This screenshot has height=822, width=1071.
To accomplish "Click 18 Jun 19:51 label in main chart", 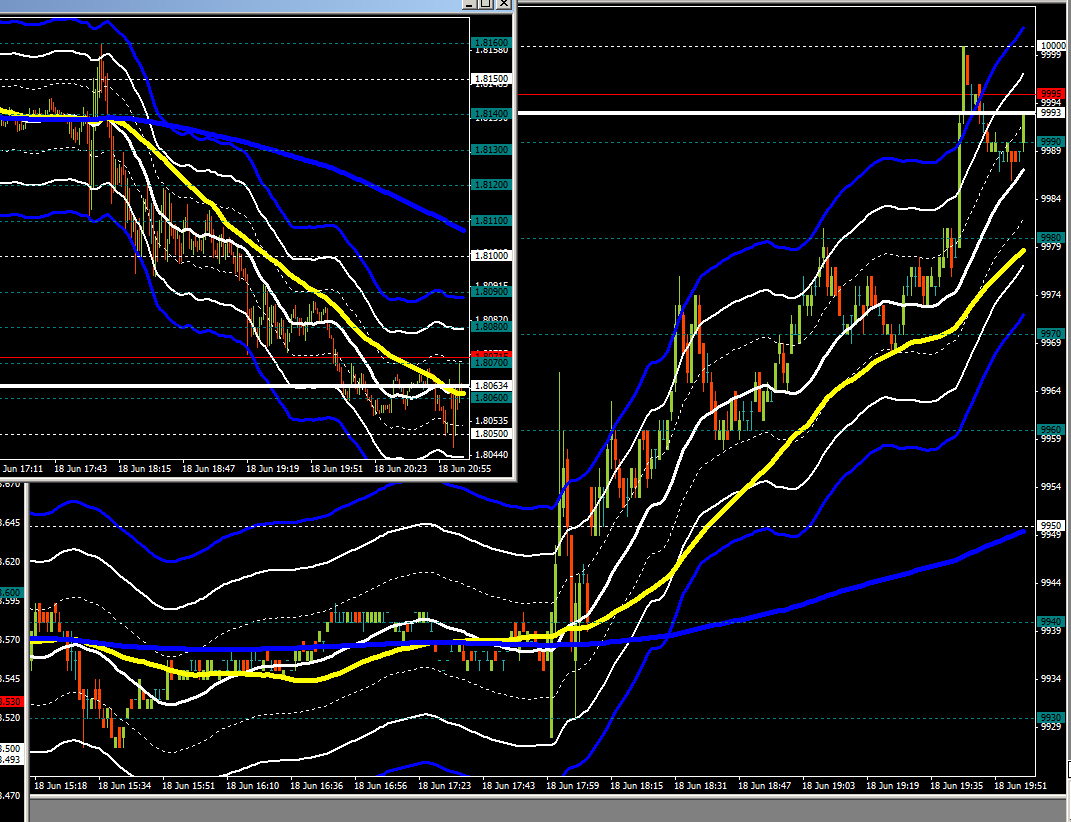I will 1020,786.
